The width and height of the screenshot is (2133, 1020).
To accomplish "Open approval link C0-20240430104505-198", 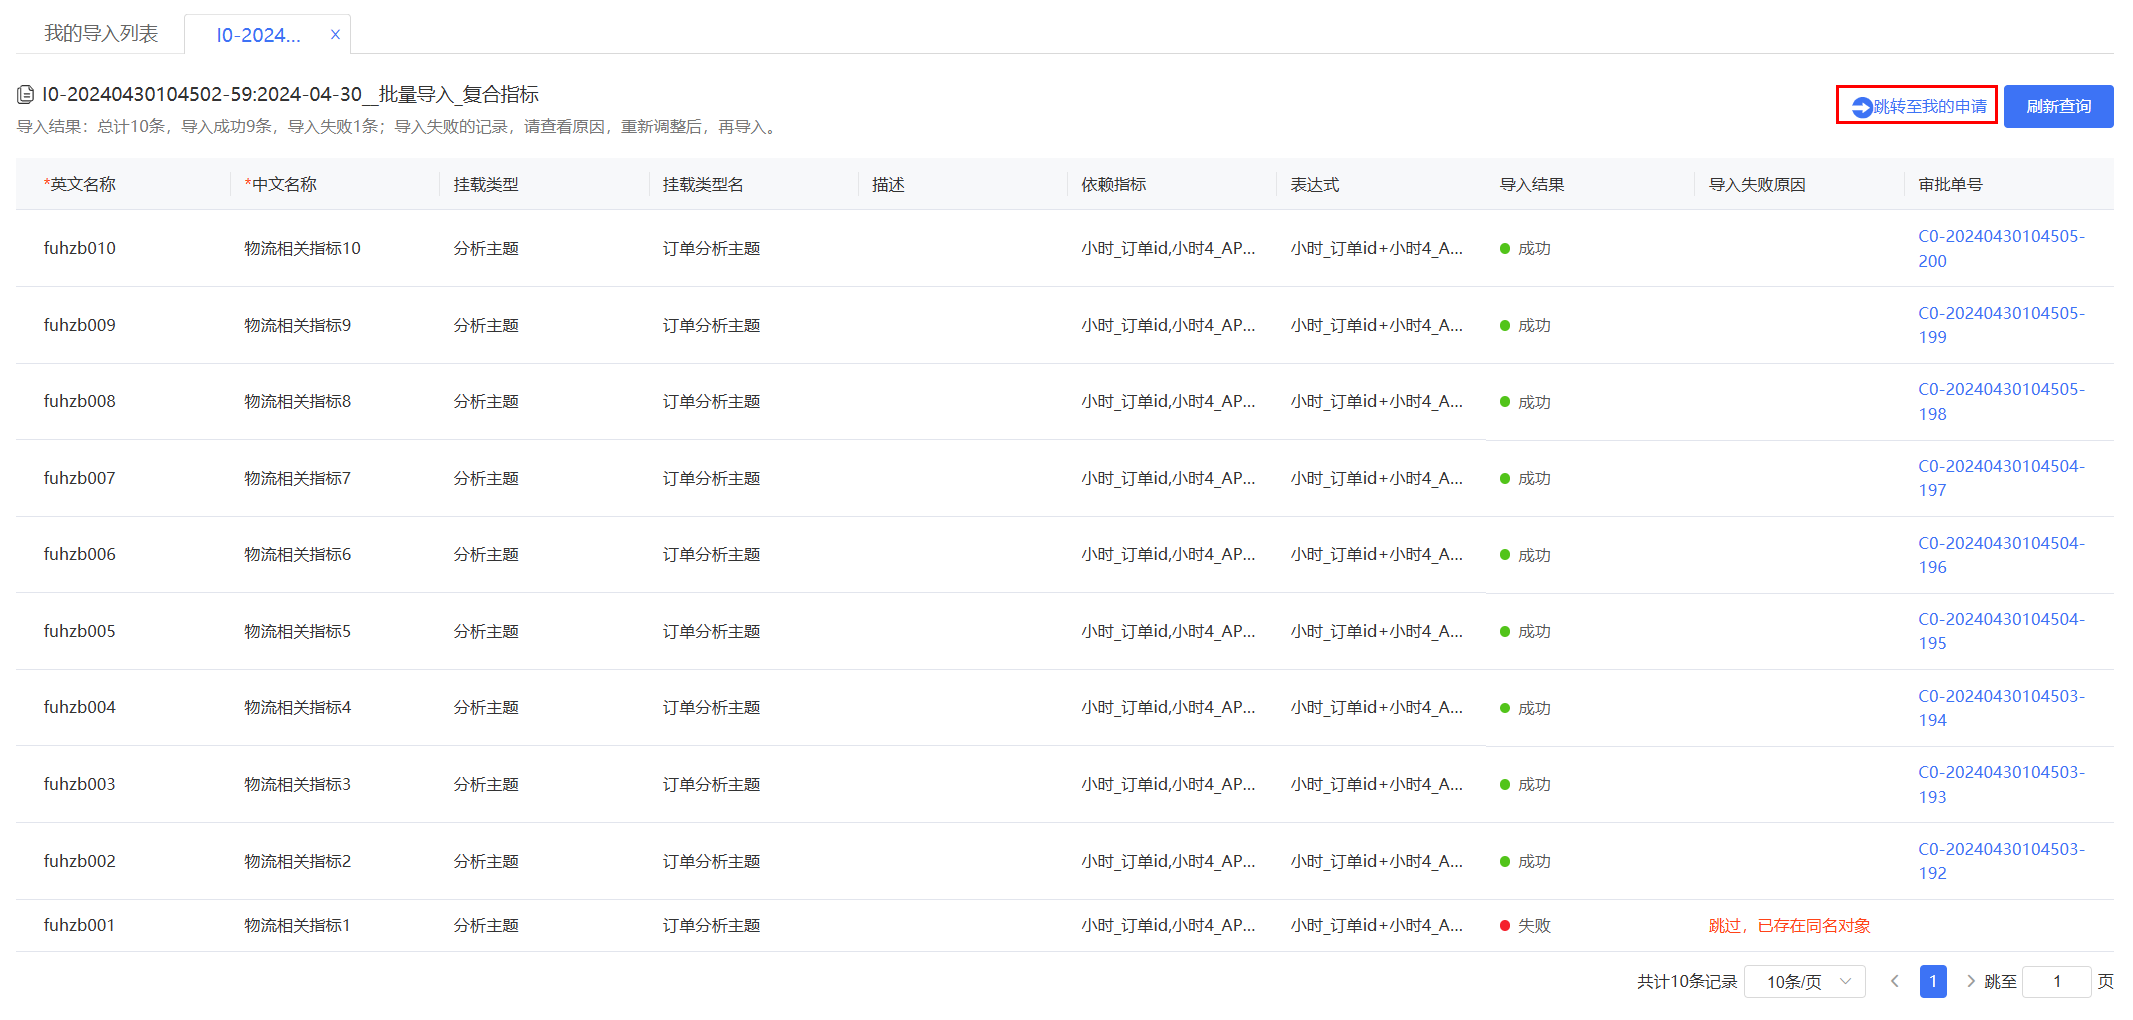I will coord(2001,401).
